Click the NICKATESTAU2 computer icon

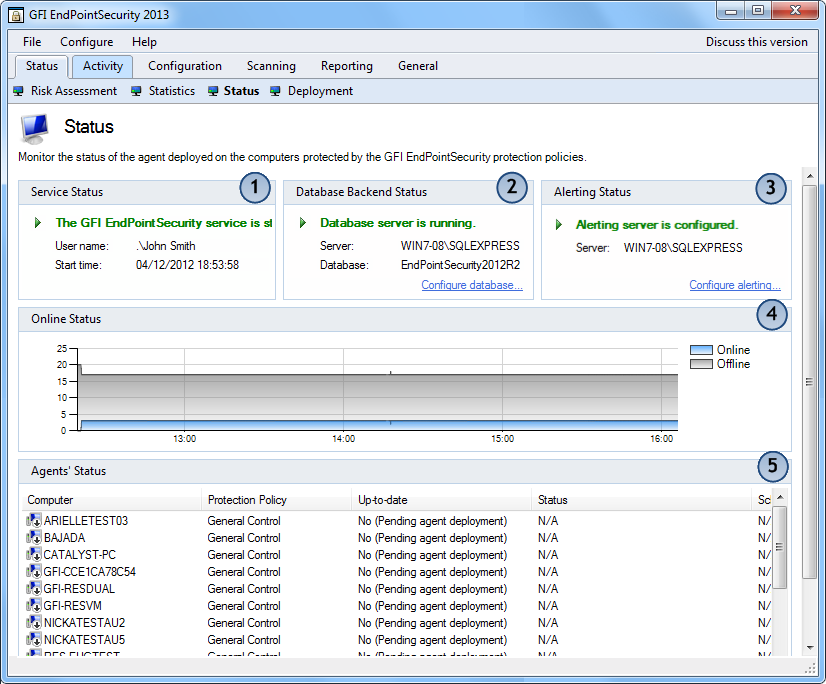click(34, 622)
